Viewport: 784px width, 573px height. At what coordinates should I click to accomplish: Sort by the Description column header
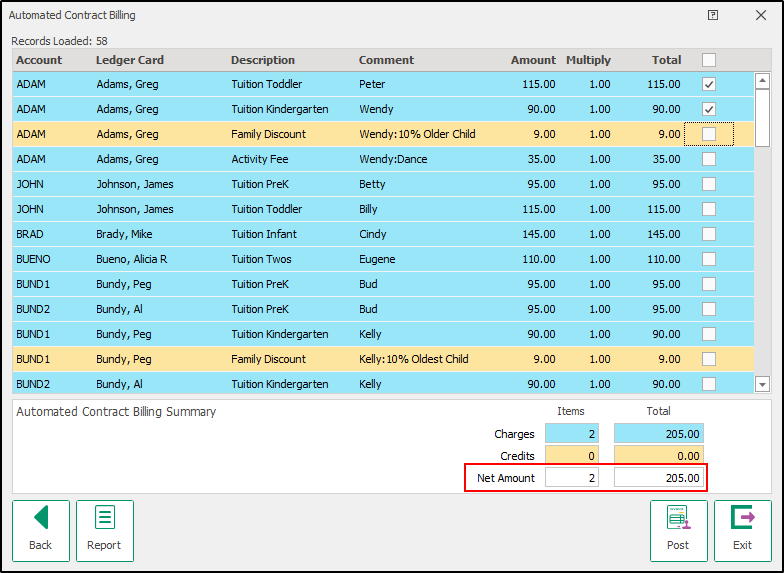263,60
